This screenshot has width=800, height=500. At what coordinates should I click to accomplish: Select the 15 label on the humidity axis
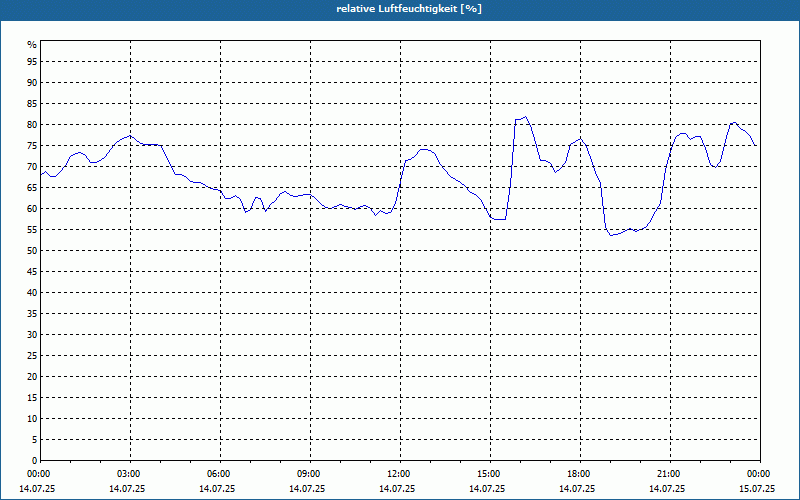[32, 398]
